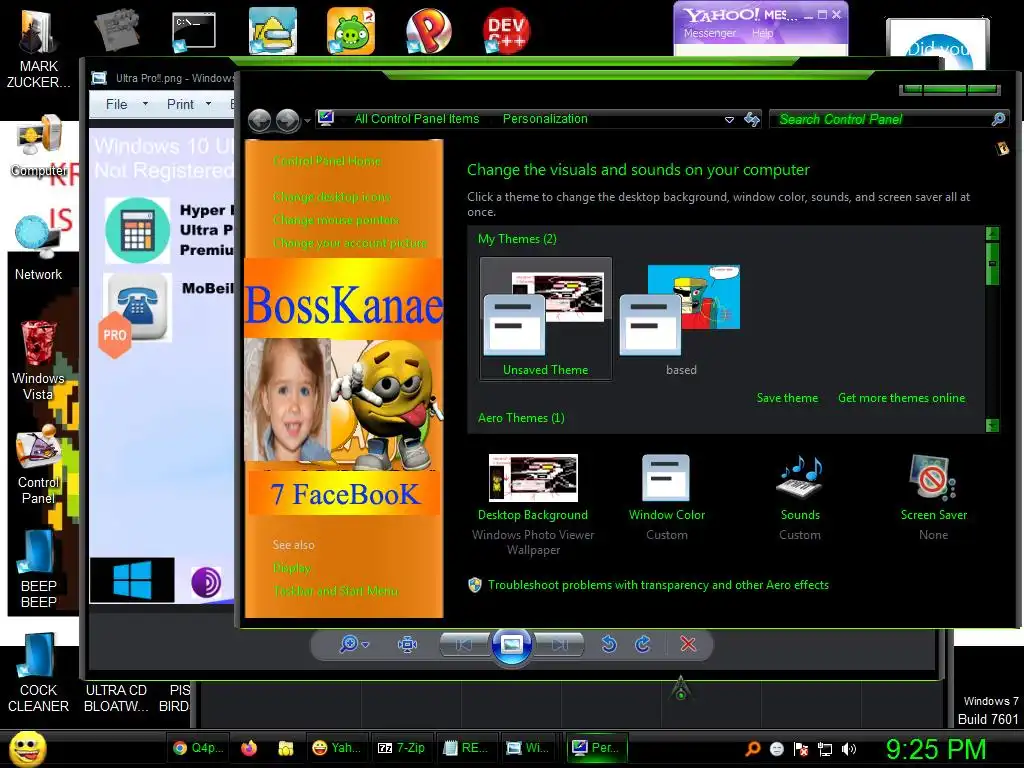Go to previous image in Photo Viewer
Screen dimensions: 1024x768
(465, 645)
